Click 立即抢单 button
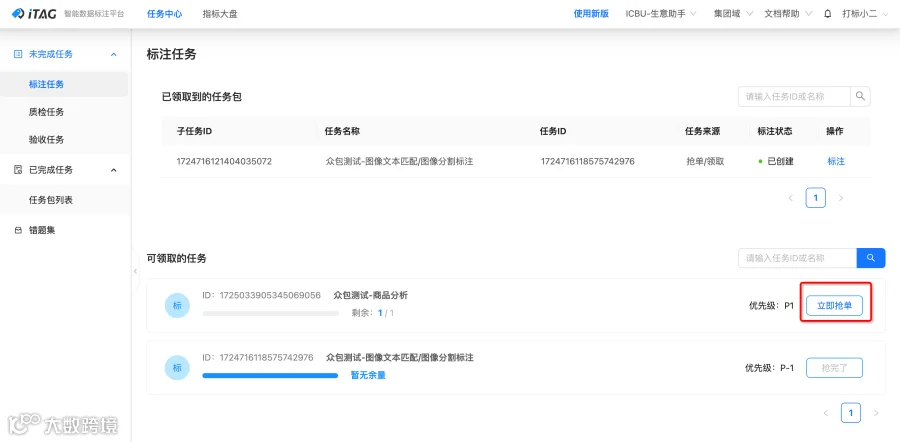 [x=835, y=306]
